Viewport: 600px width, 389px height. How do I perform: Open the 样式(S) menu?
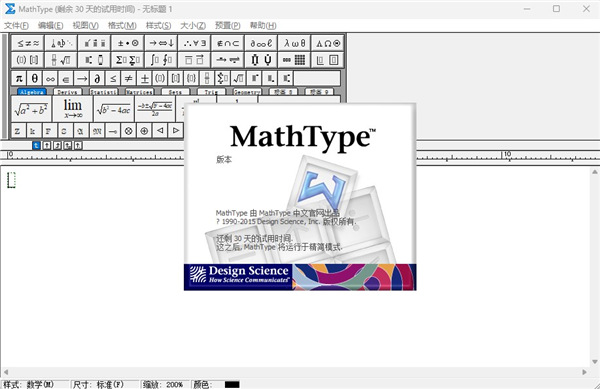coord(158,25)
